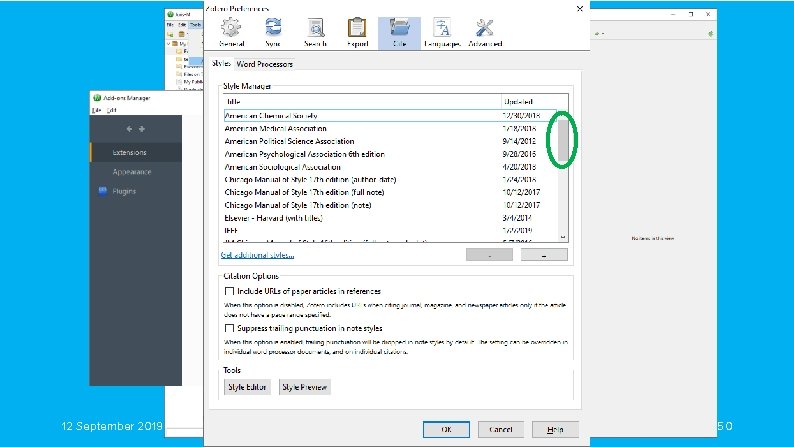Viewport: 794px width, 447px height.
Task: Open Edit menu in main library window
Action: (x=182, y=24)
